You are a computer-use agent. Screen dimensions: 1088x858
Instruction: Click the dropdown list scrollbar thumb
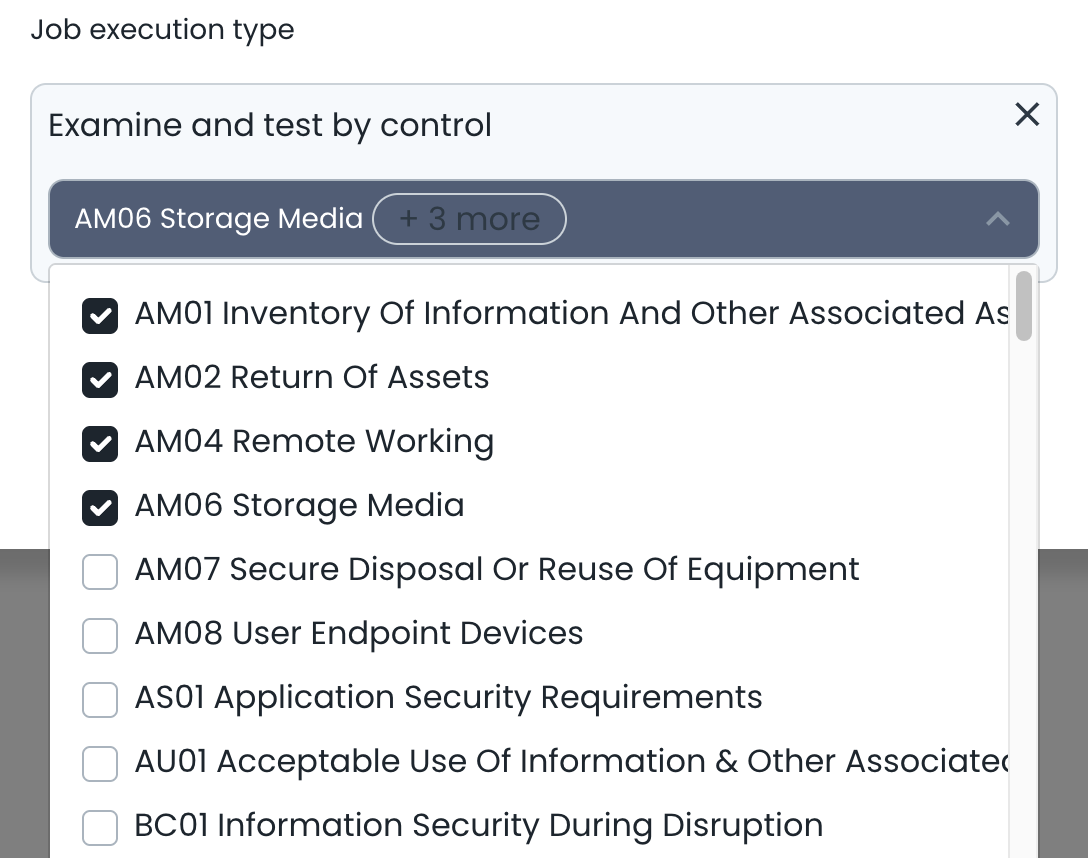coord(1023,306)
